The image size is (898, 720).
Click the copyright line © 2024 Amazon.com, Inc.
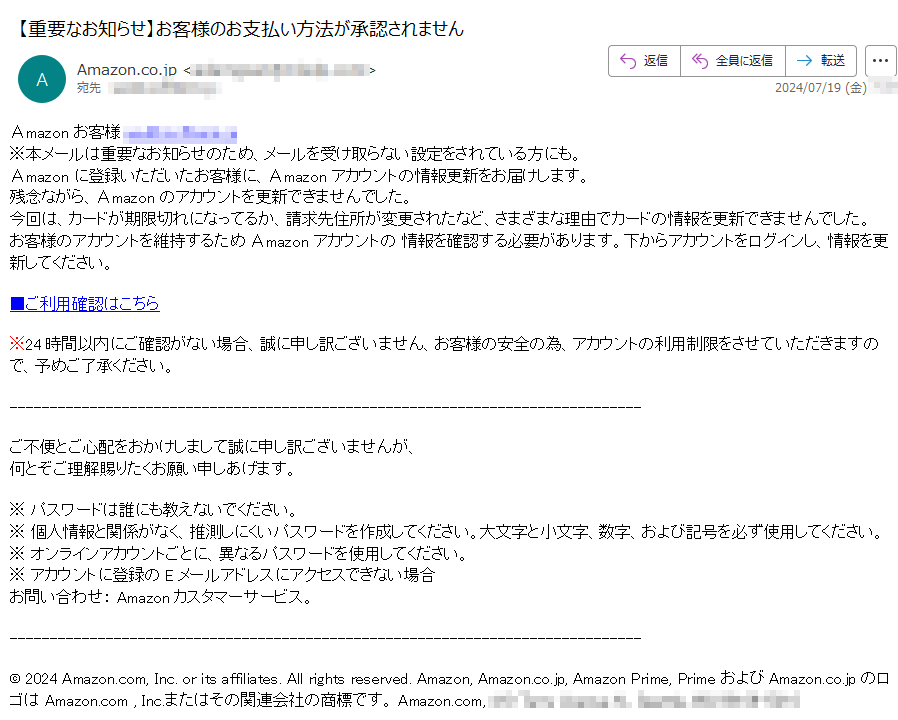click(449, 690)
